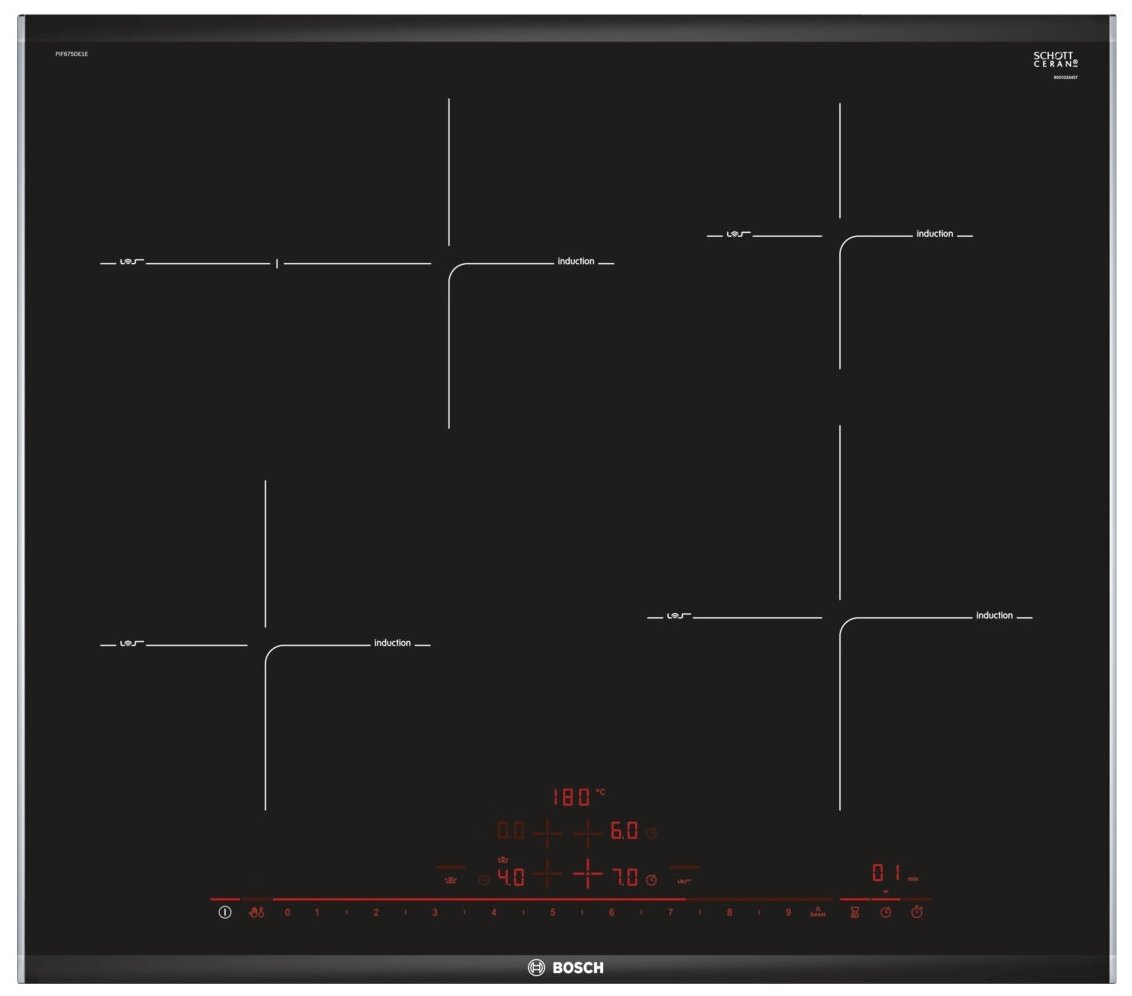This screenshot has width=1132, height=996.
Task: Activate the boost function
Action: [818, 912]
